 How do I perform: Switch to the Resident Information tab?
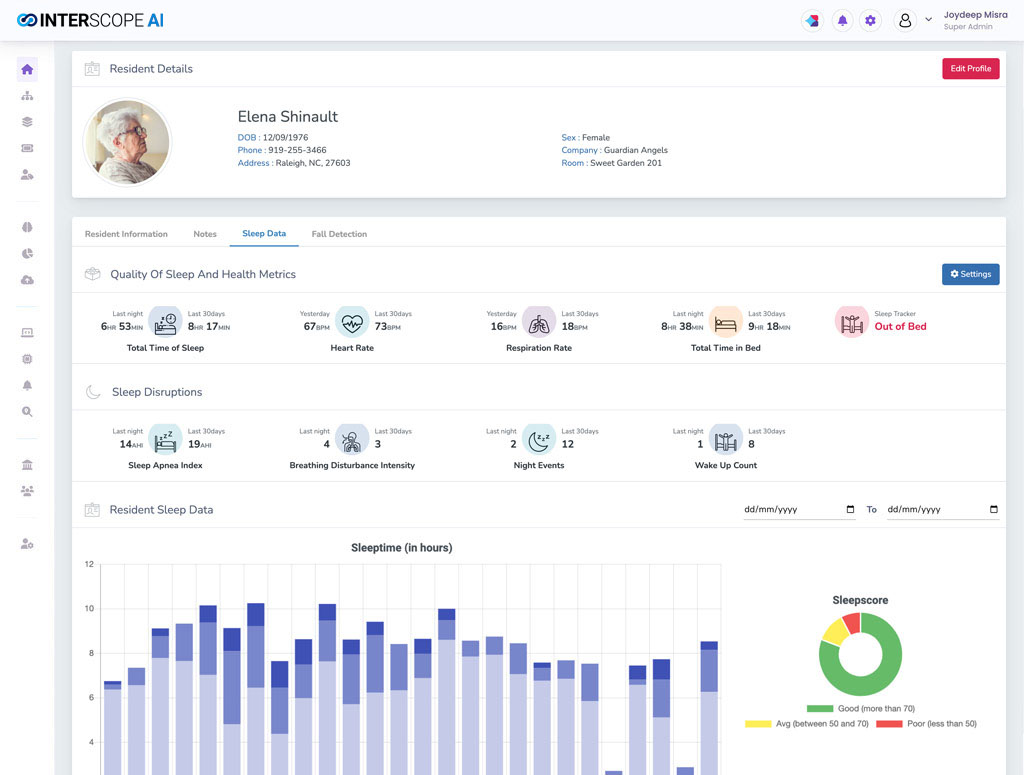[126, 234]
